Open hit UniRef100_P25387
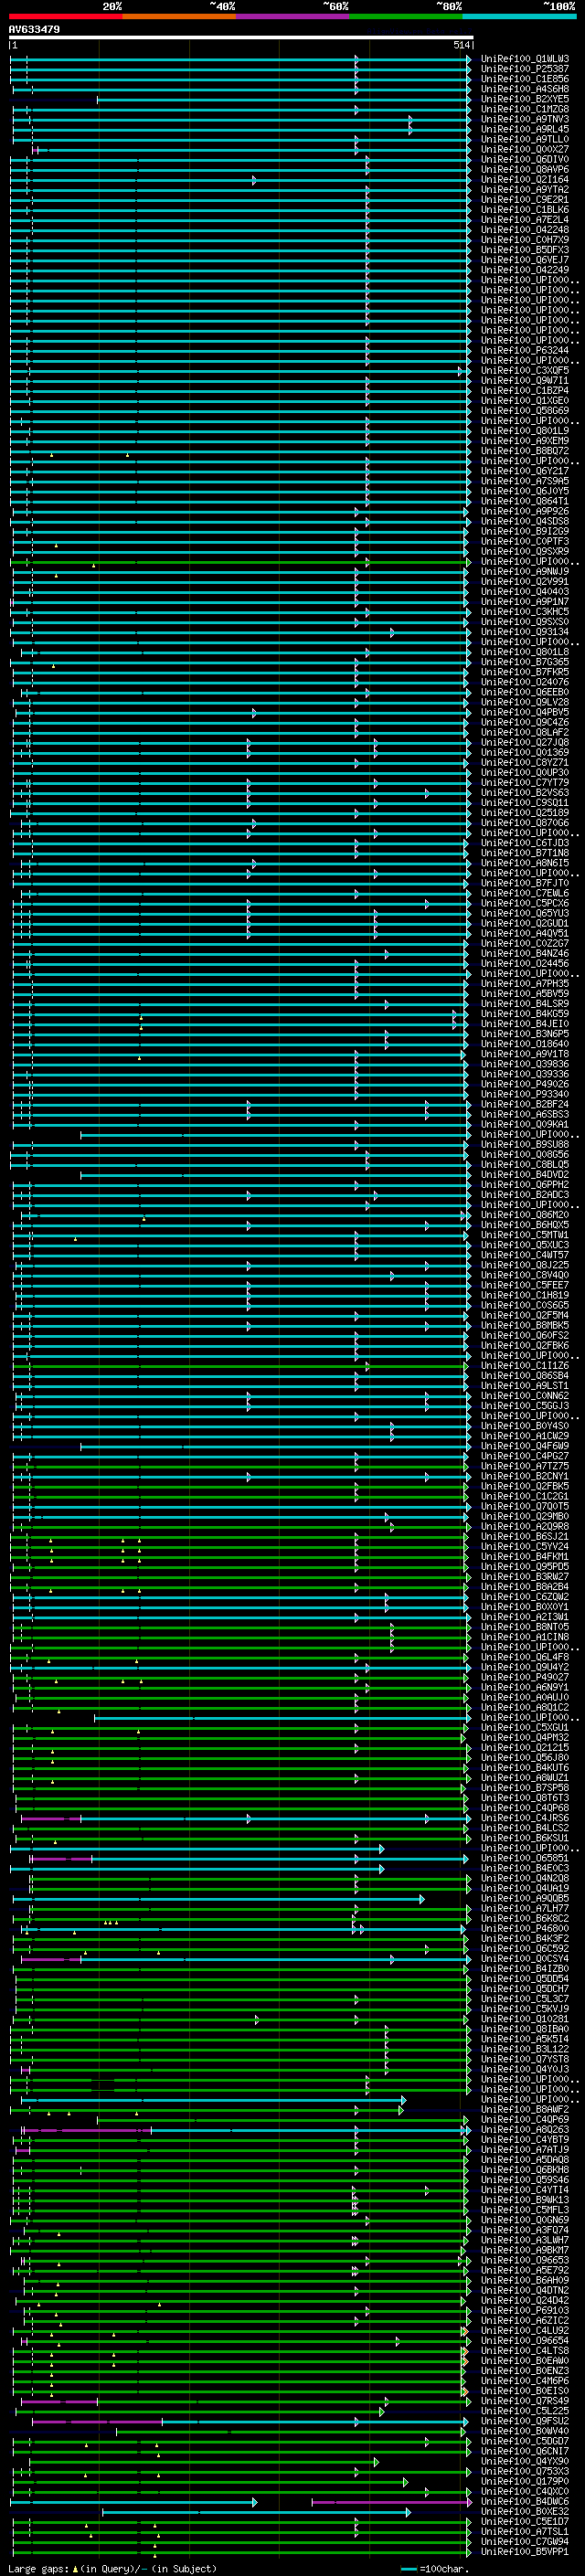This screenshot has height=2576, width=585. (525, 69)
